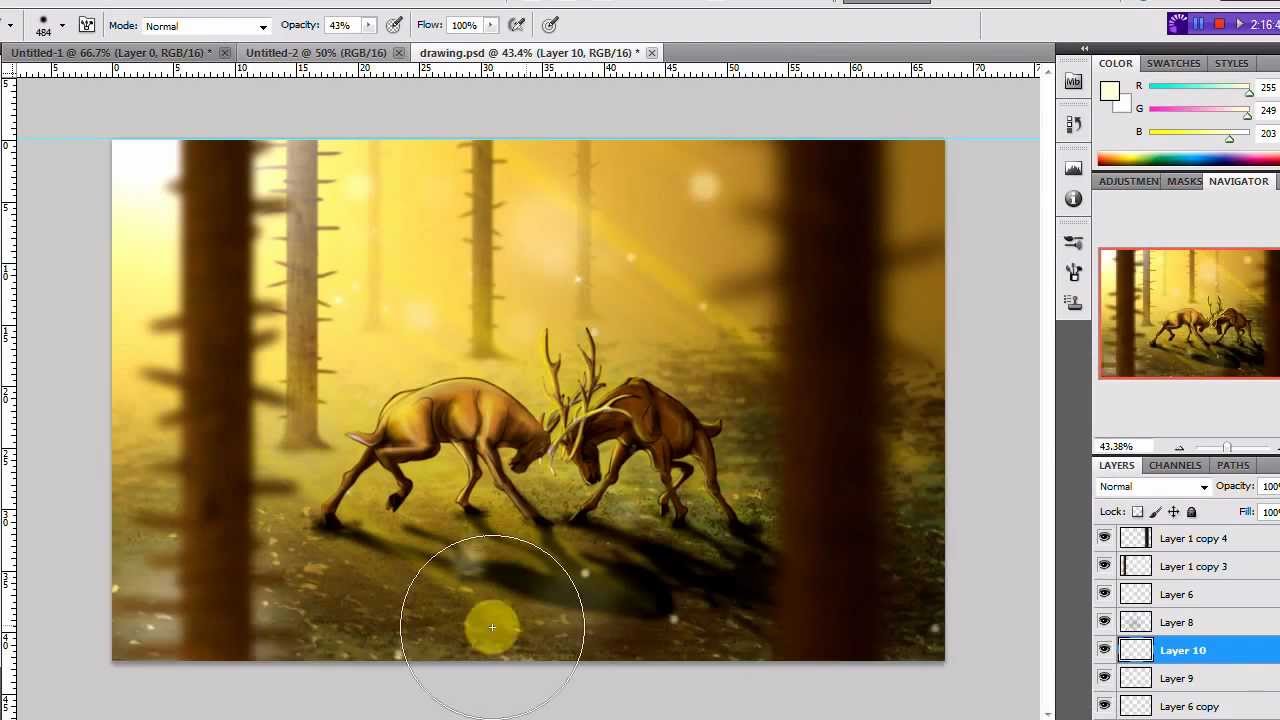
Task: Open the History panel icon
Action: [x=1074, y=124]
